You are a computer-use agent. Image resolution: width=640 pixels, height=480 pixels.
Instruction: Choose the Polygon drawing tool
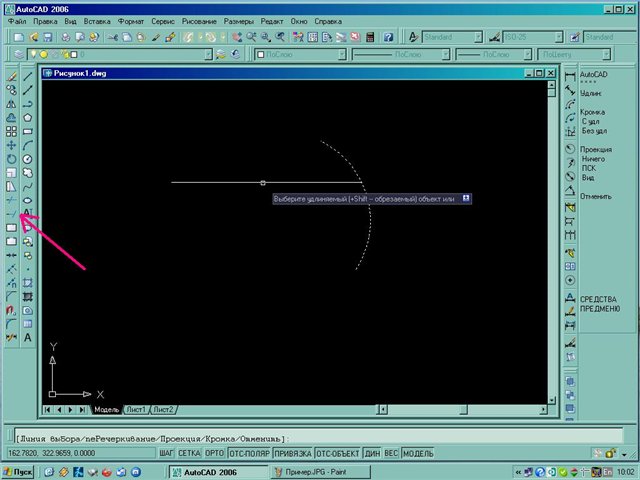click(27, 117)
